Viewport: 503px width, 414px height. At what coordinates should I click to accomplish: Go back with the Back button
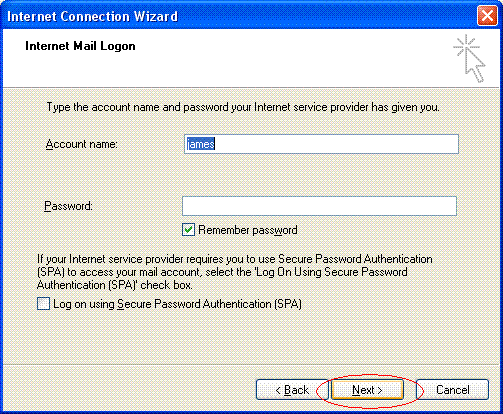click(x=292, y=390)
